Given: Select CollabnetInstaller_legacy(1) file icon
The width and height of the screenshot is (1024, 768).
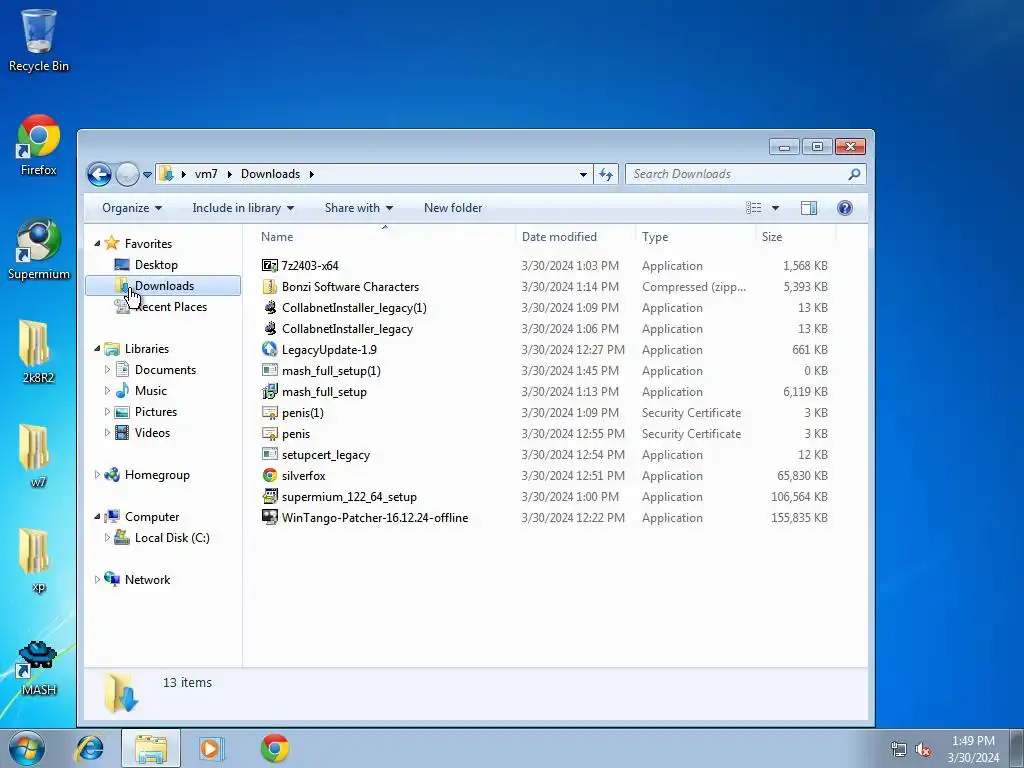Looking at the screenshot, I should (270, 308).
